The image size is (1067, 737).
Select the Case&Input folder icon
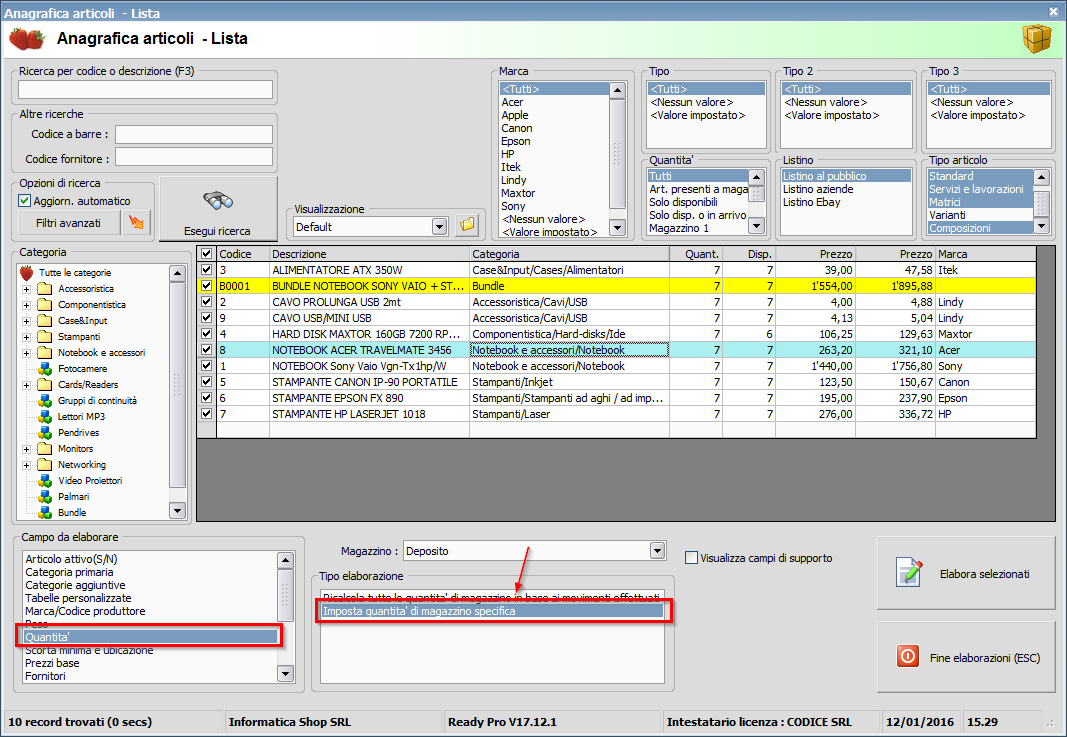pyautogui.click(x=45, y=321)
